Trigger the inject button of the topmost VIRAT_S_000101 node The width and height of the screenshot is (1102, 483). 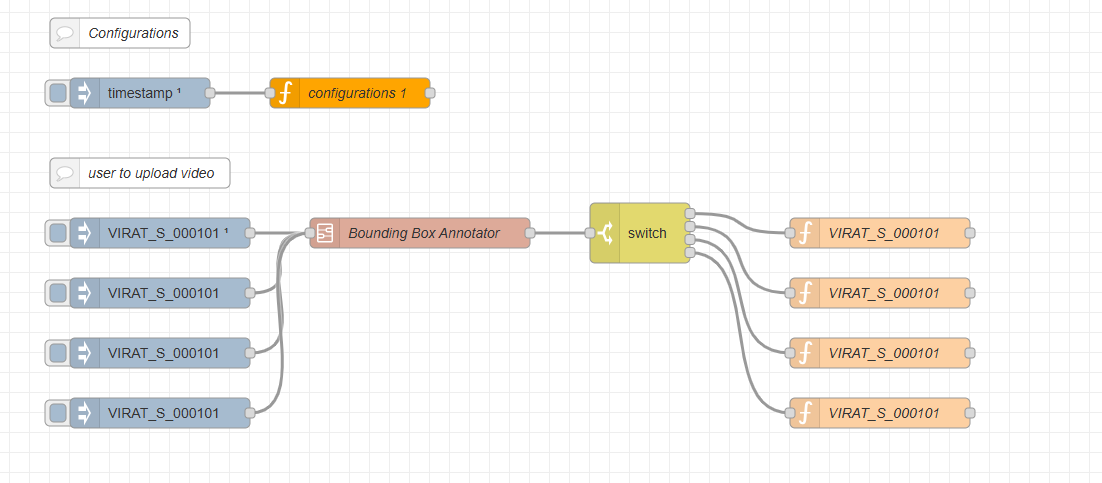coord(58,233)
